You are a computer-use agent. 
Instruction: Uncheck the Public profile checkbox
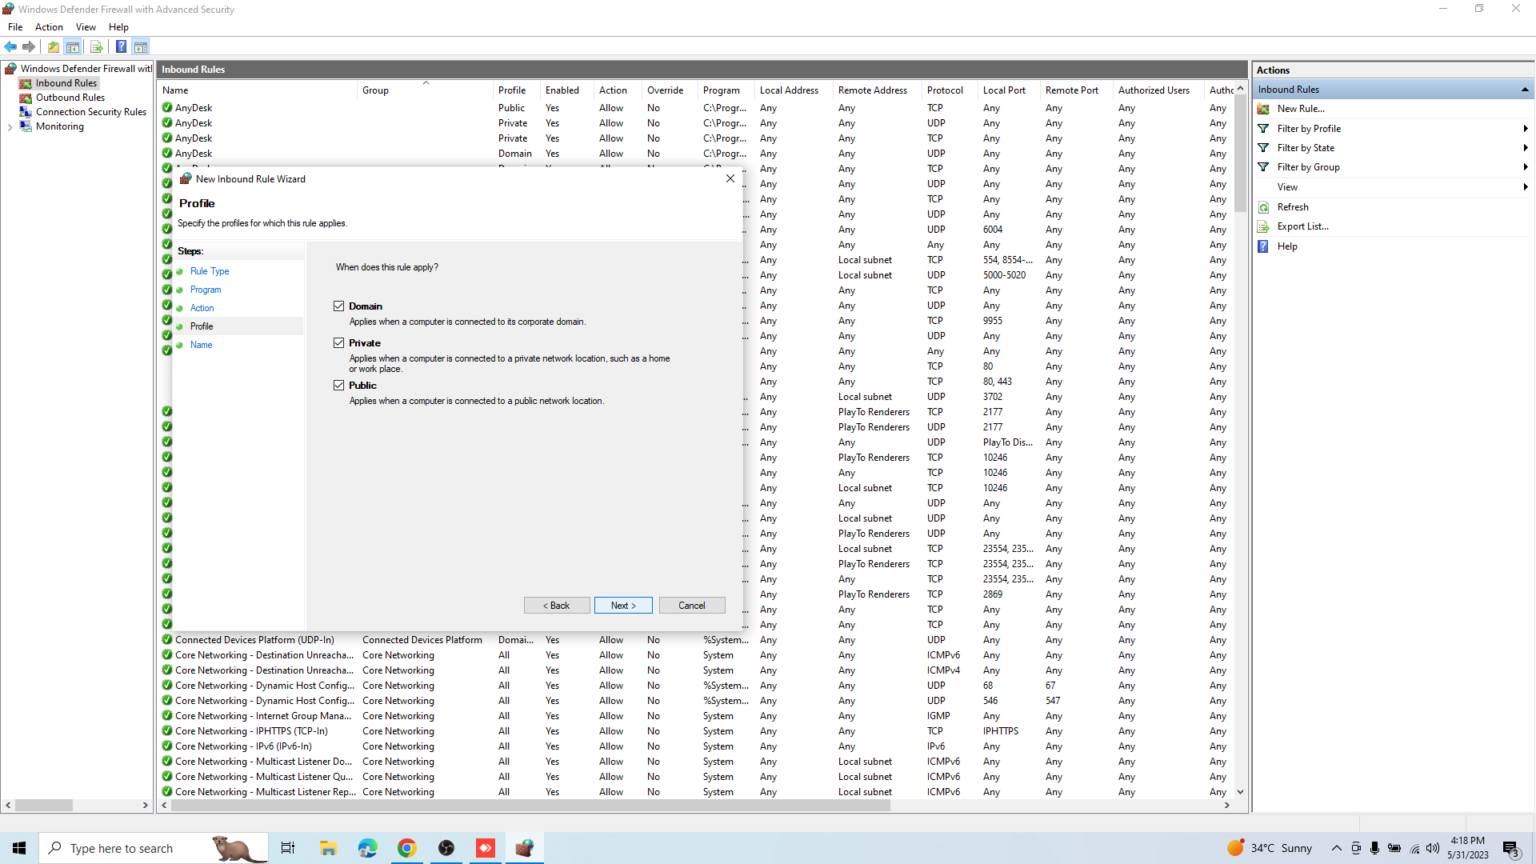pos(339,385)
